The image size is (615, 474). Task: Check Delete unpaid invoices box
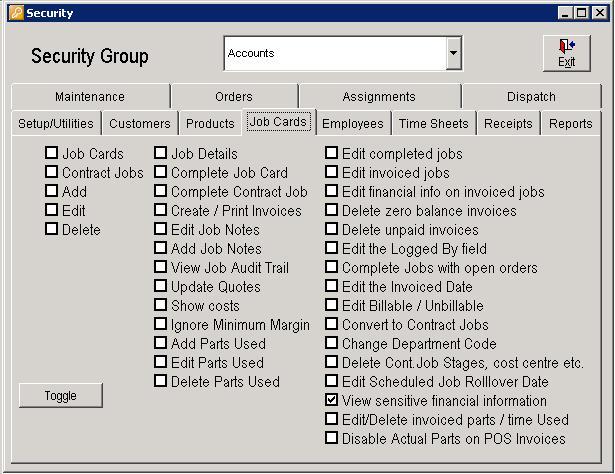(332, 230)
